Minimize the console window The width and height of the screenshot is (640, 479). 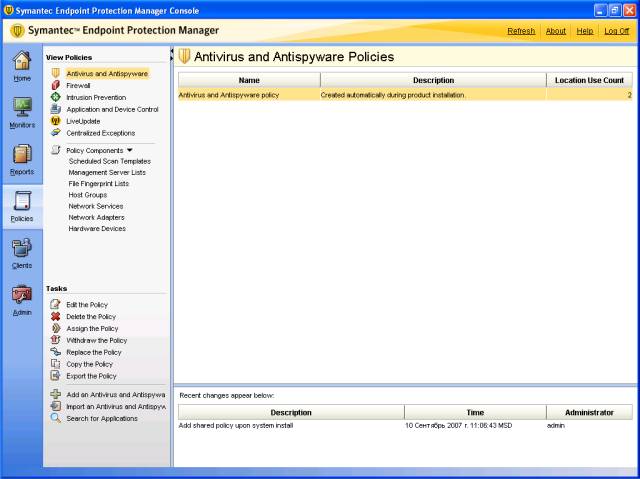[x=600, y=10]
